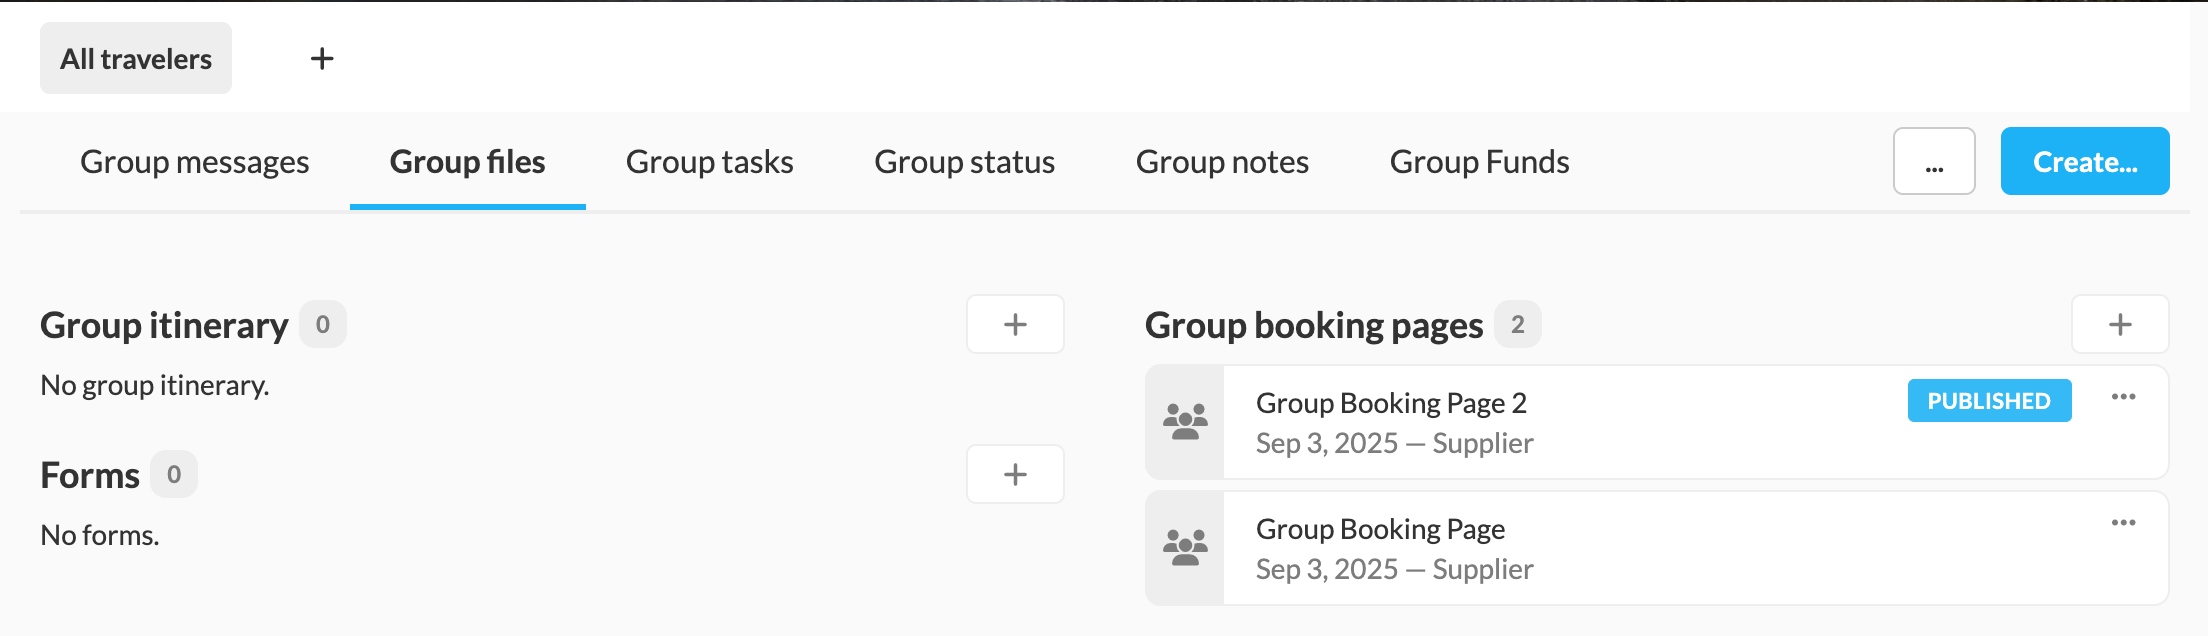Image resolution: width=2208 pixels, height=636 pixels.
Task: Open the unpublished Group Booking Page entry
Action: [1380, 529]
